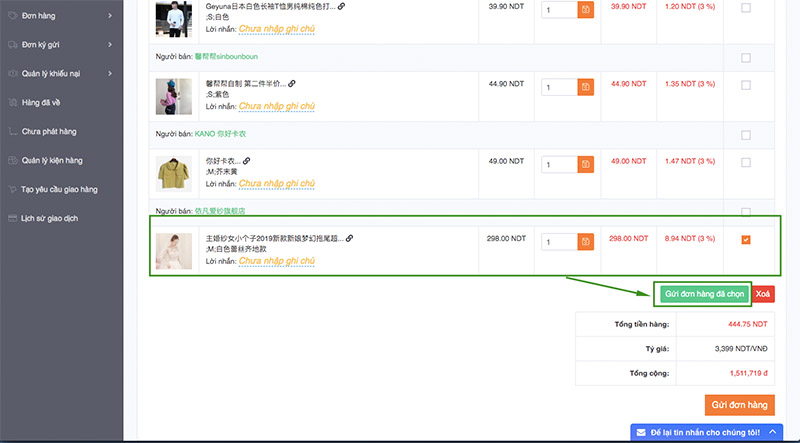Save quantity for the 44.90 NDT item
The image size is (800, 443).
[x=586, y=87]
